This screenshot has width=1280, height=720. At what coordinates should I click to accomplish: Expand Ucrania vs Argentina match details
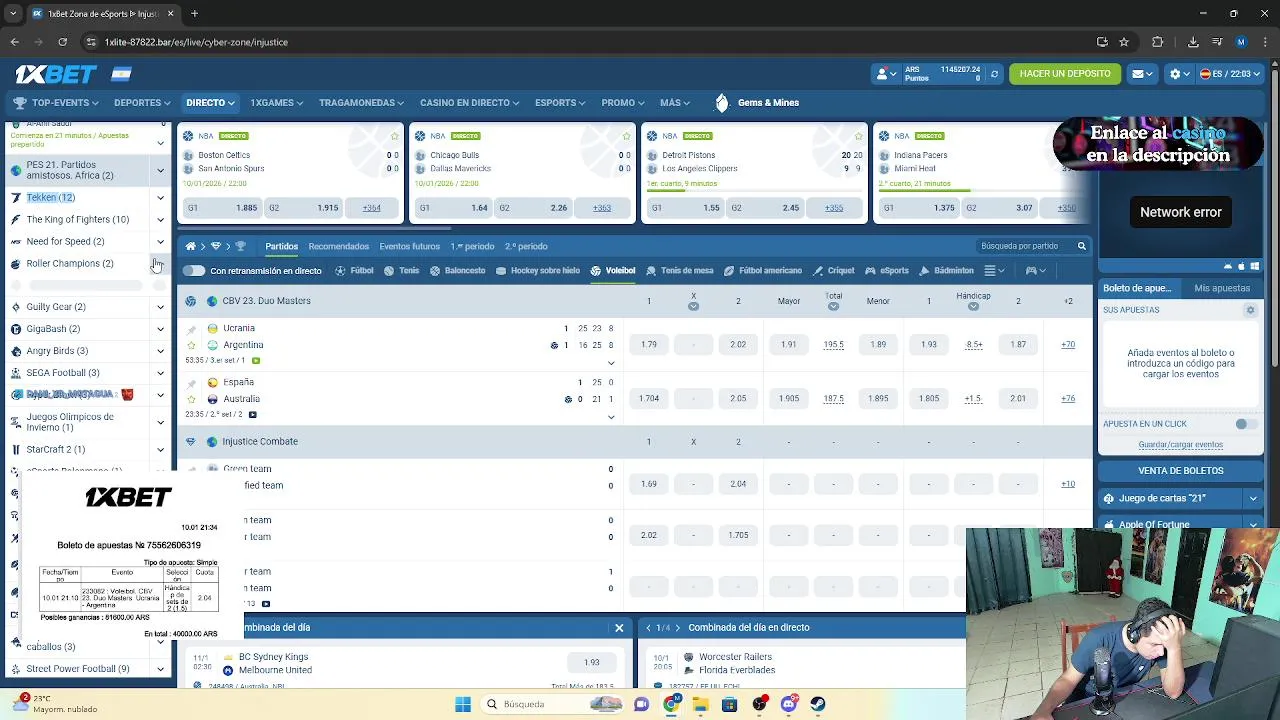[611, 362]
